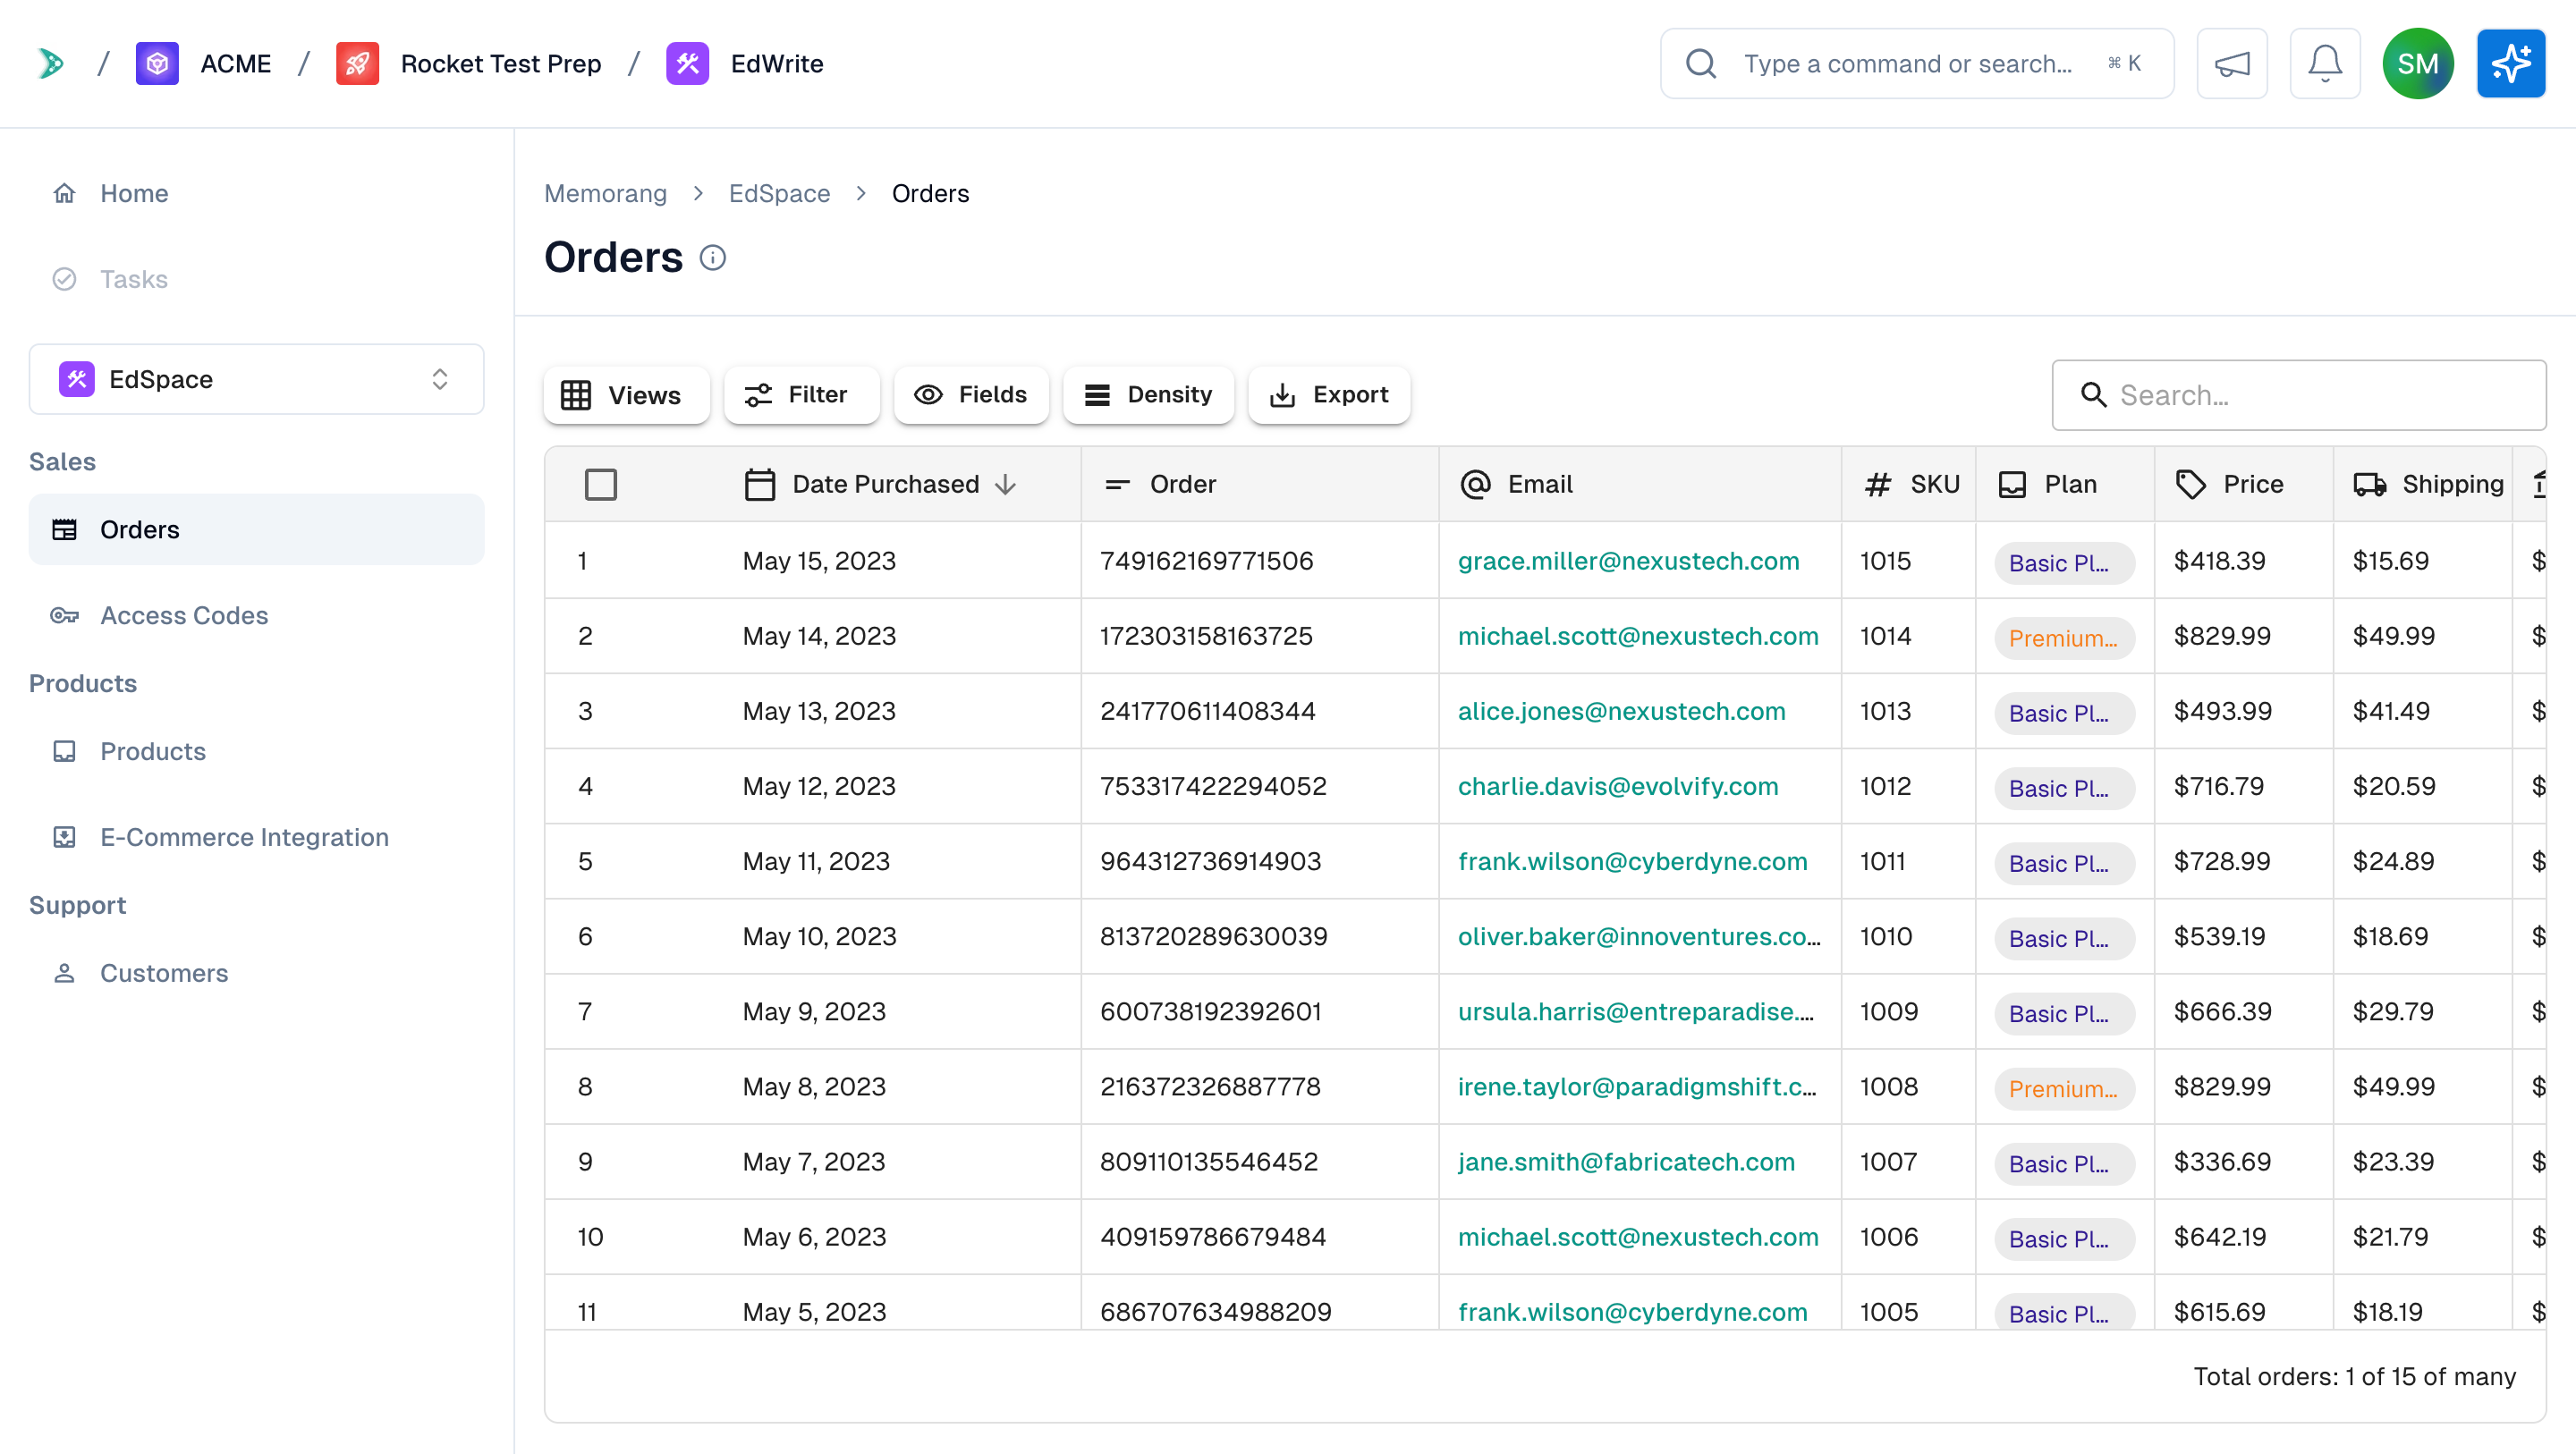Click the Total orders footer text

click(x=2354, y=1376)
